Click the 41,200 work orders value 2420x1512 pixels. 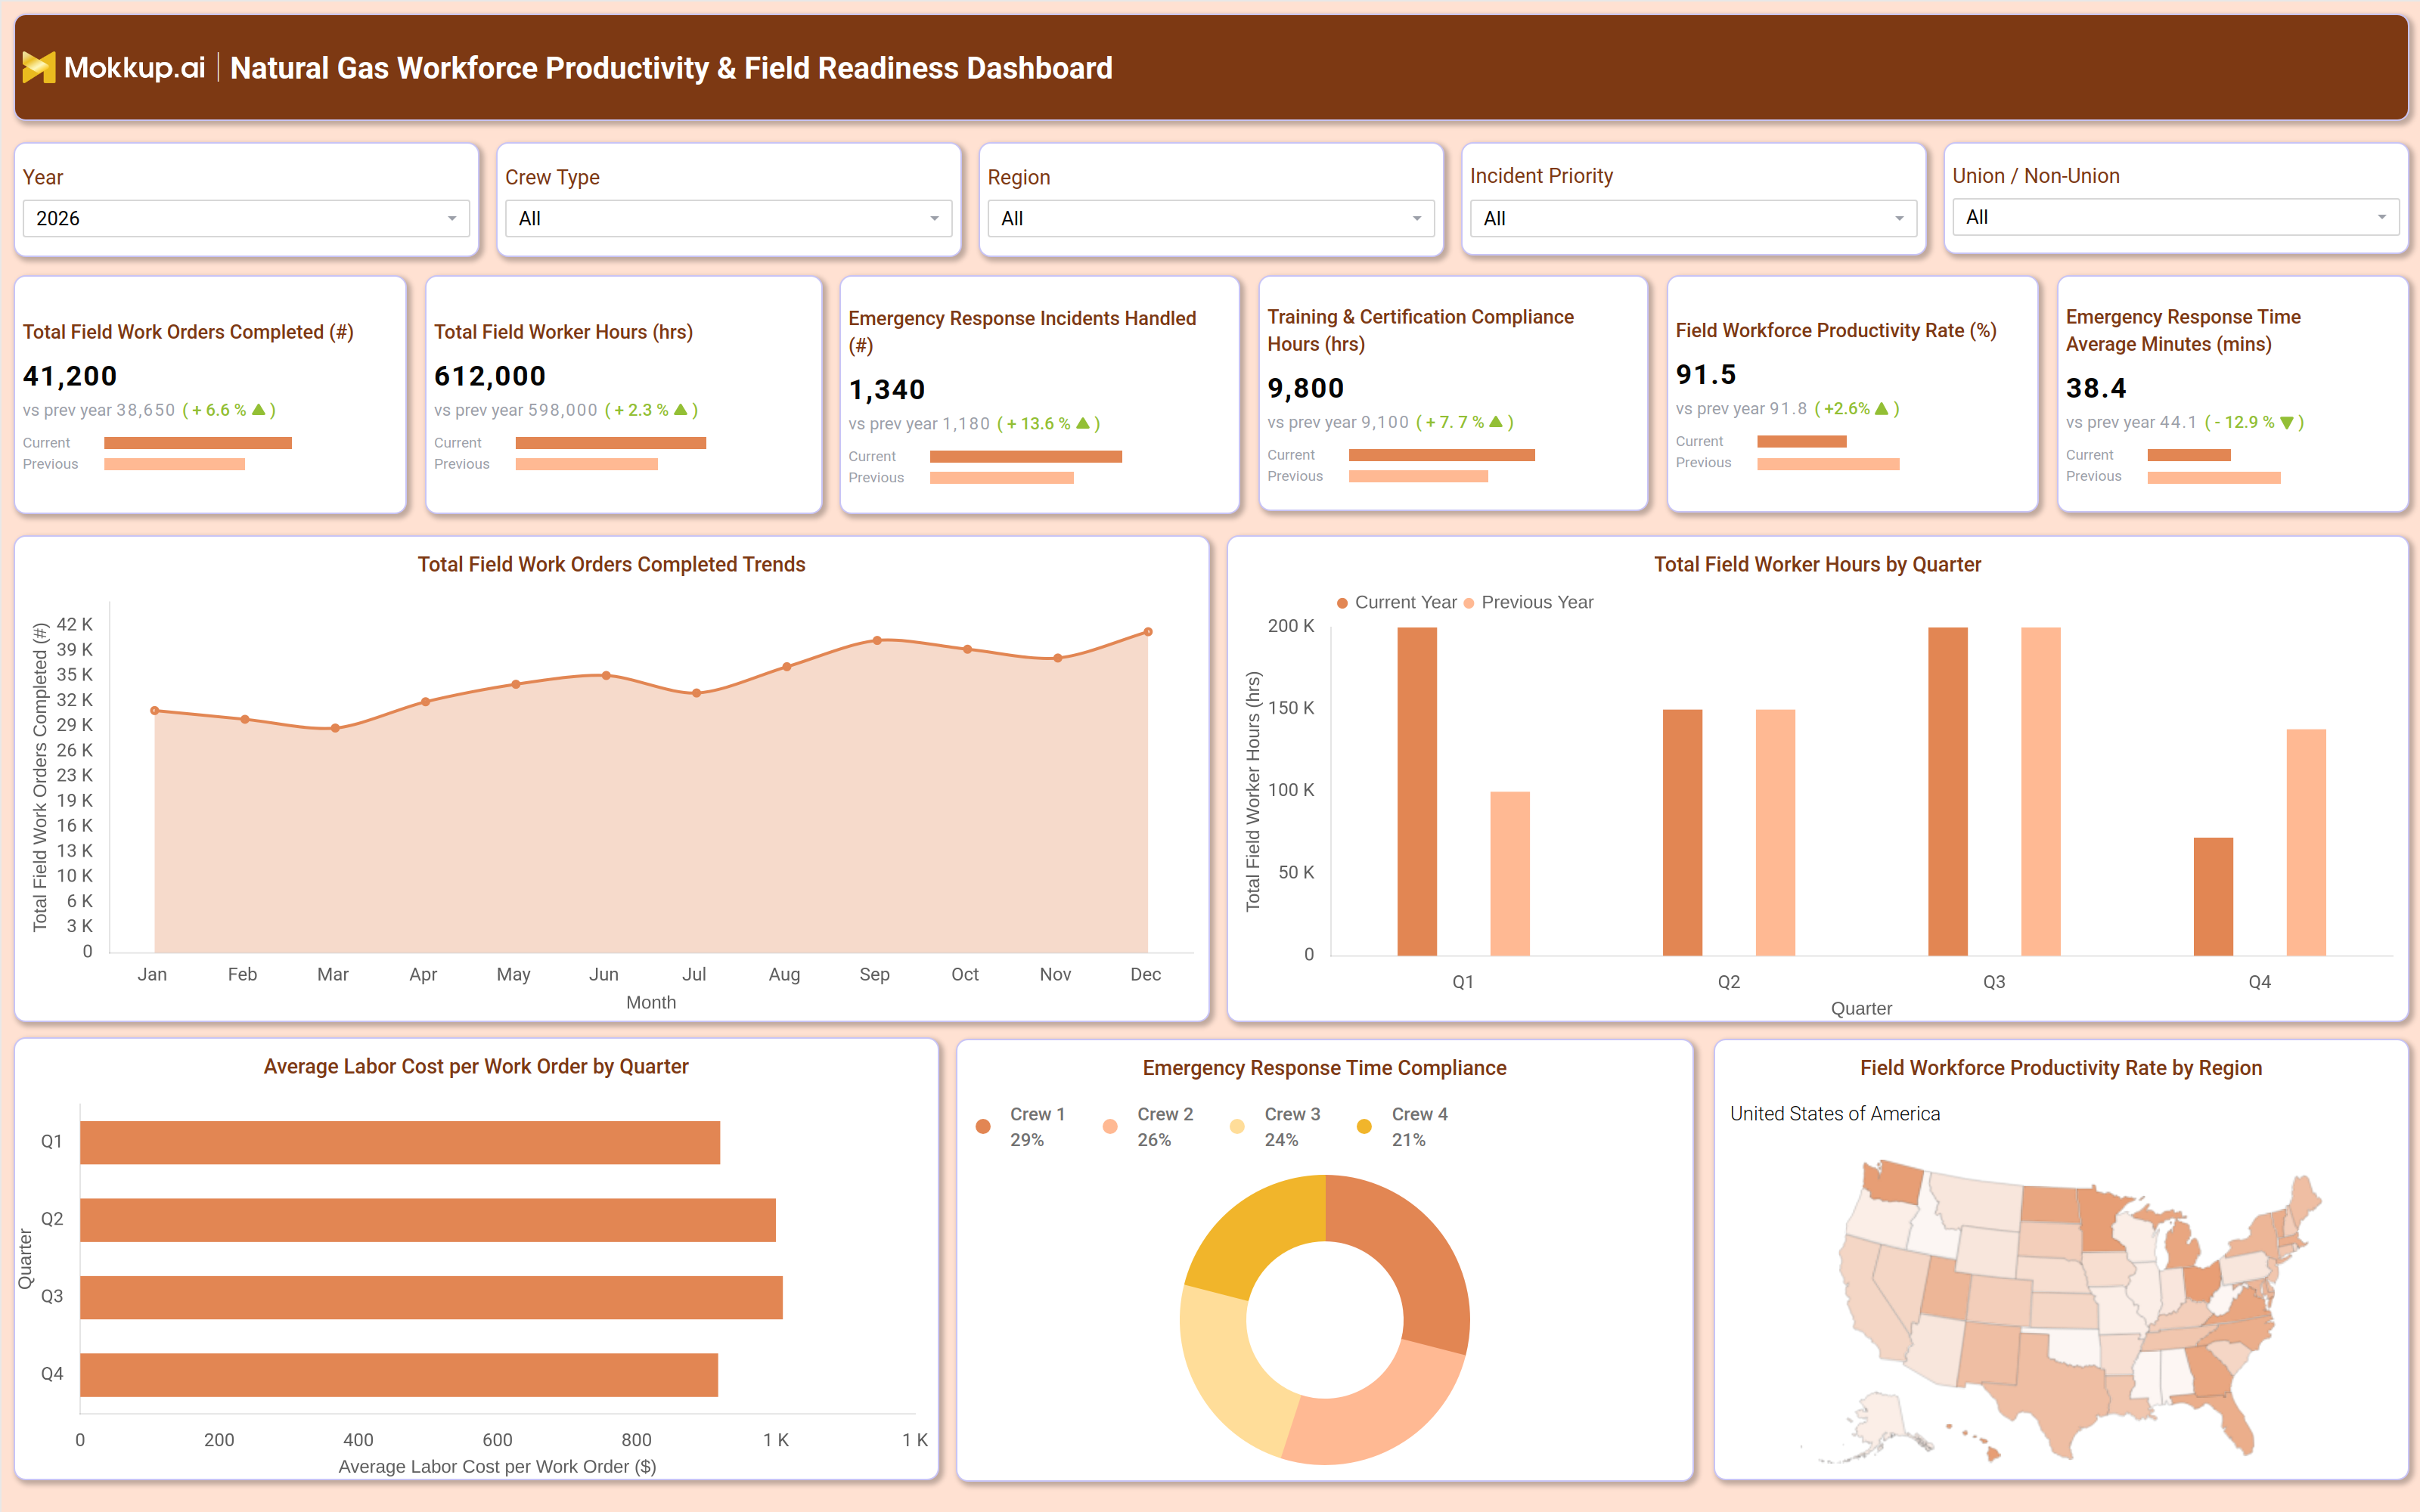coord(70,376)
